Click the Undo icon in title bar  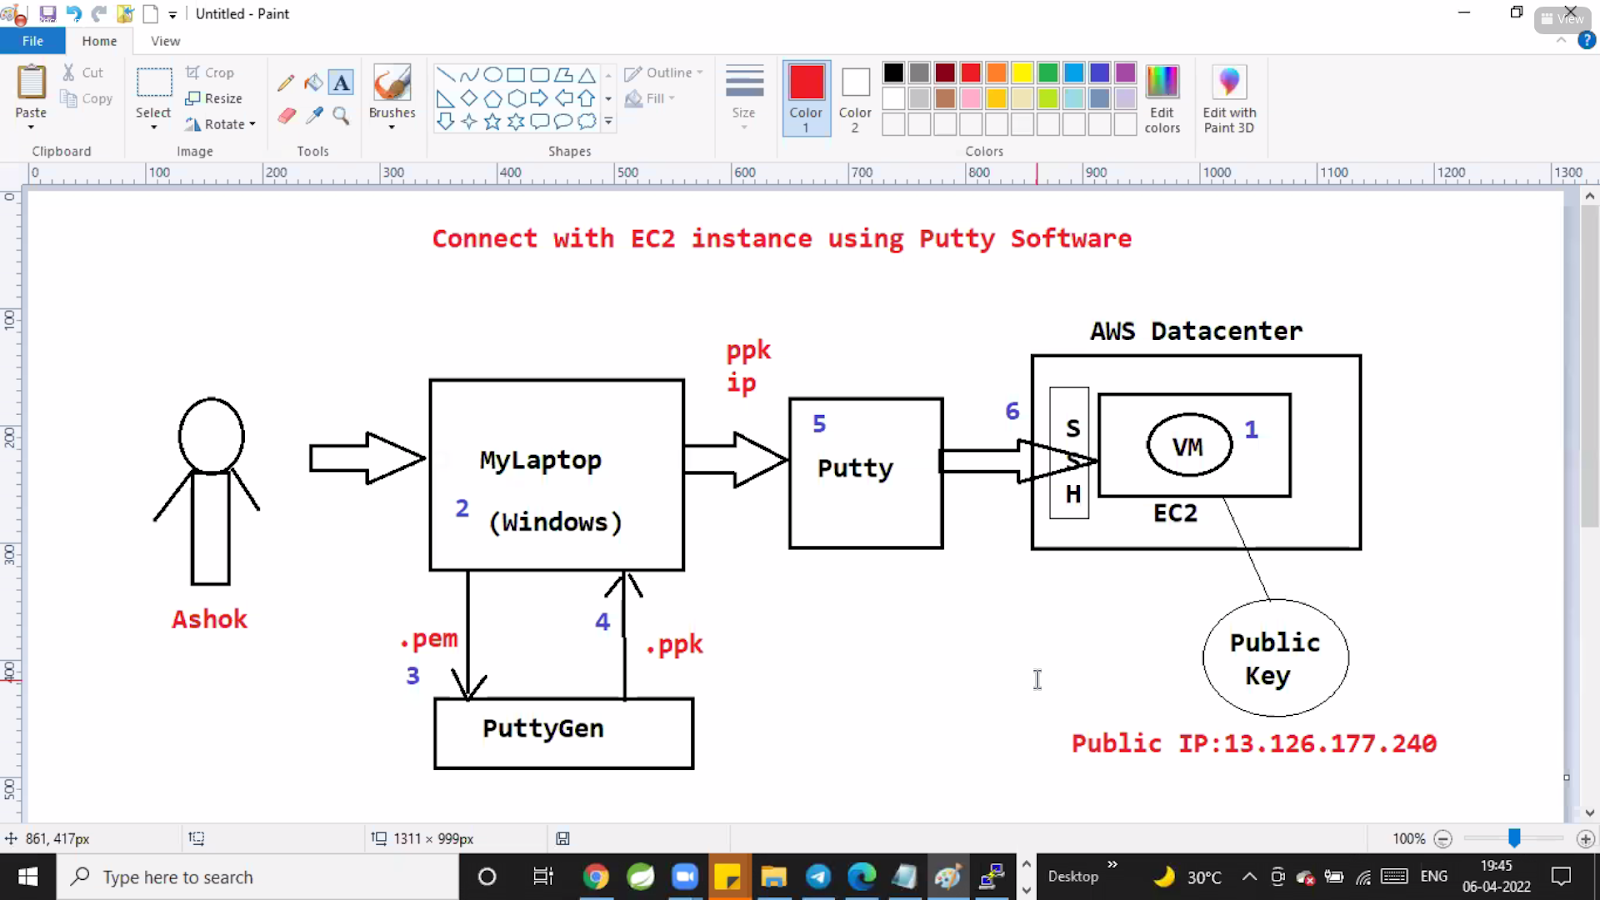click(x=74, y=14)
